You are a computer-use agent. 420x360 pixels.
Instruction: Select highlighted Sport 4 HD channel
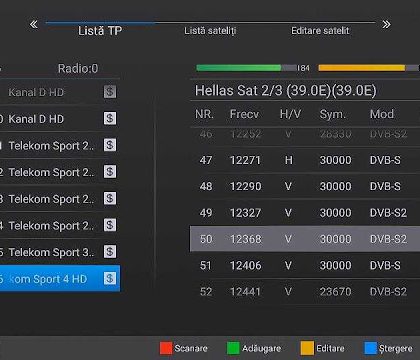coord(59,279)
